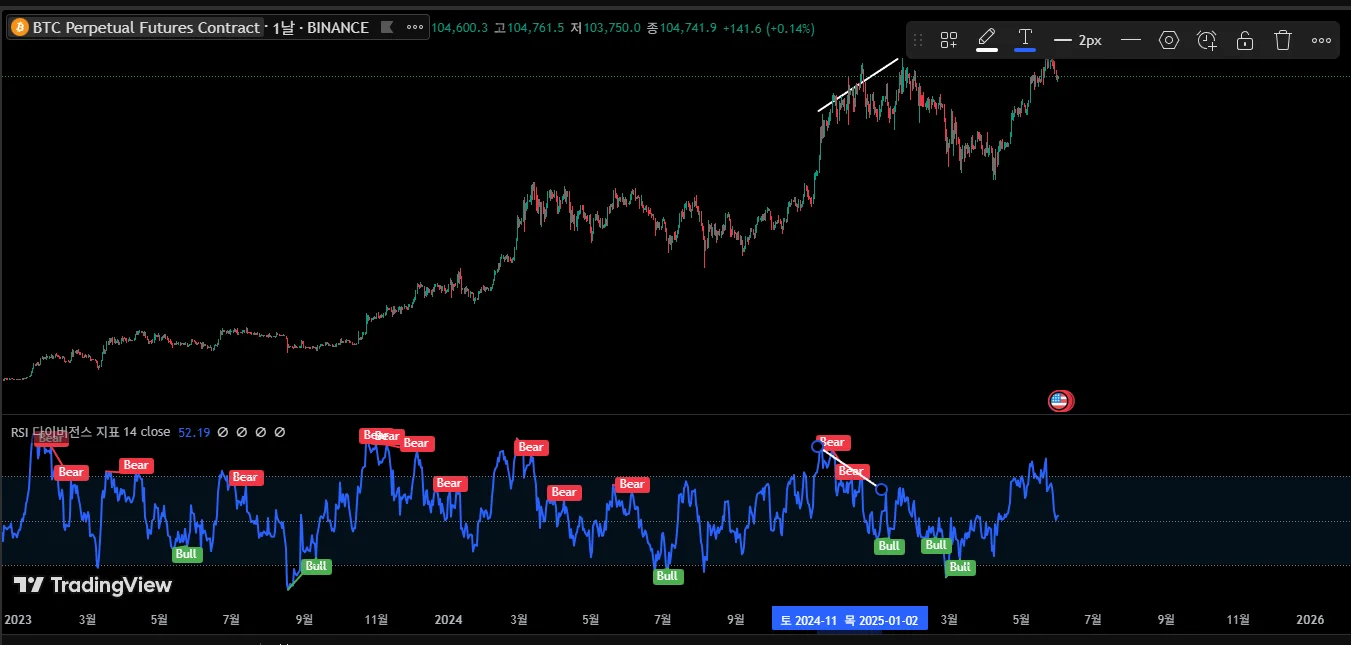
Task: Click the 1날 interval label
Action: pos(282,28)
